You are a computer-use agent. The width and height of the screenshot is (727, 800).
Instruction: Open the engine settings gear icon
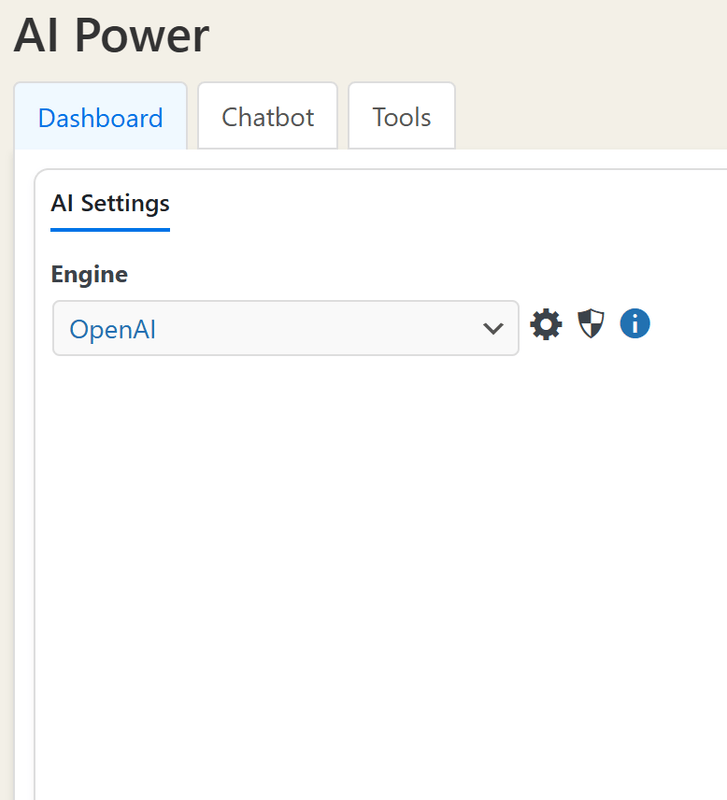coord(546,324)
